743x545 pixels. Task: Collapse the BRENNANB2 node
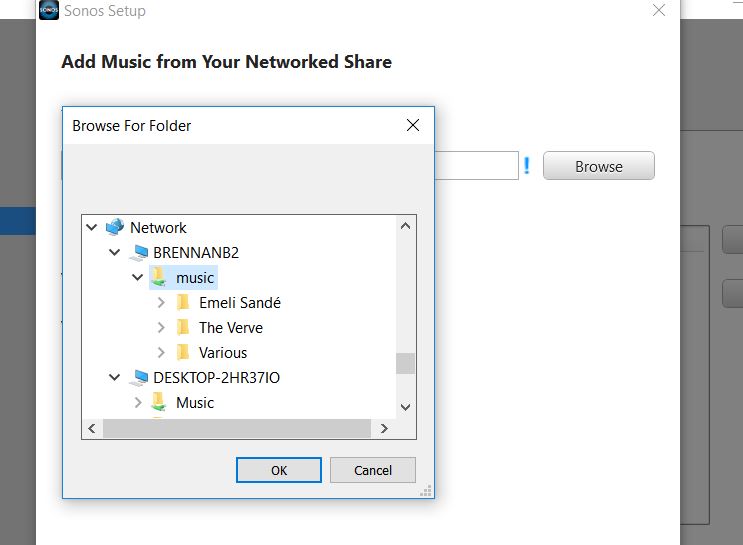pos(115,252)
